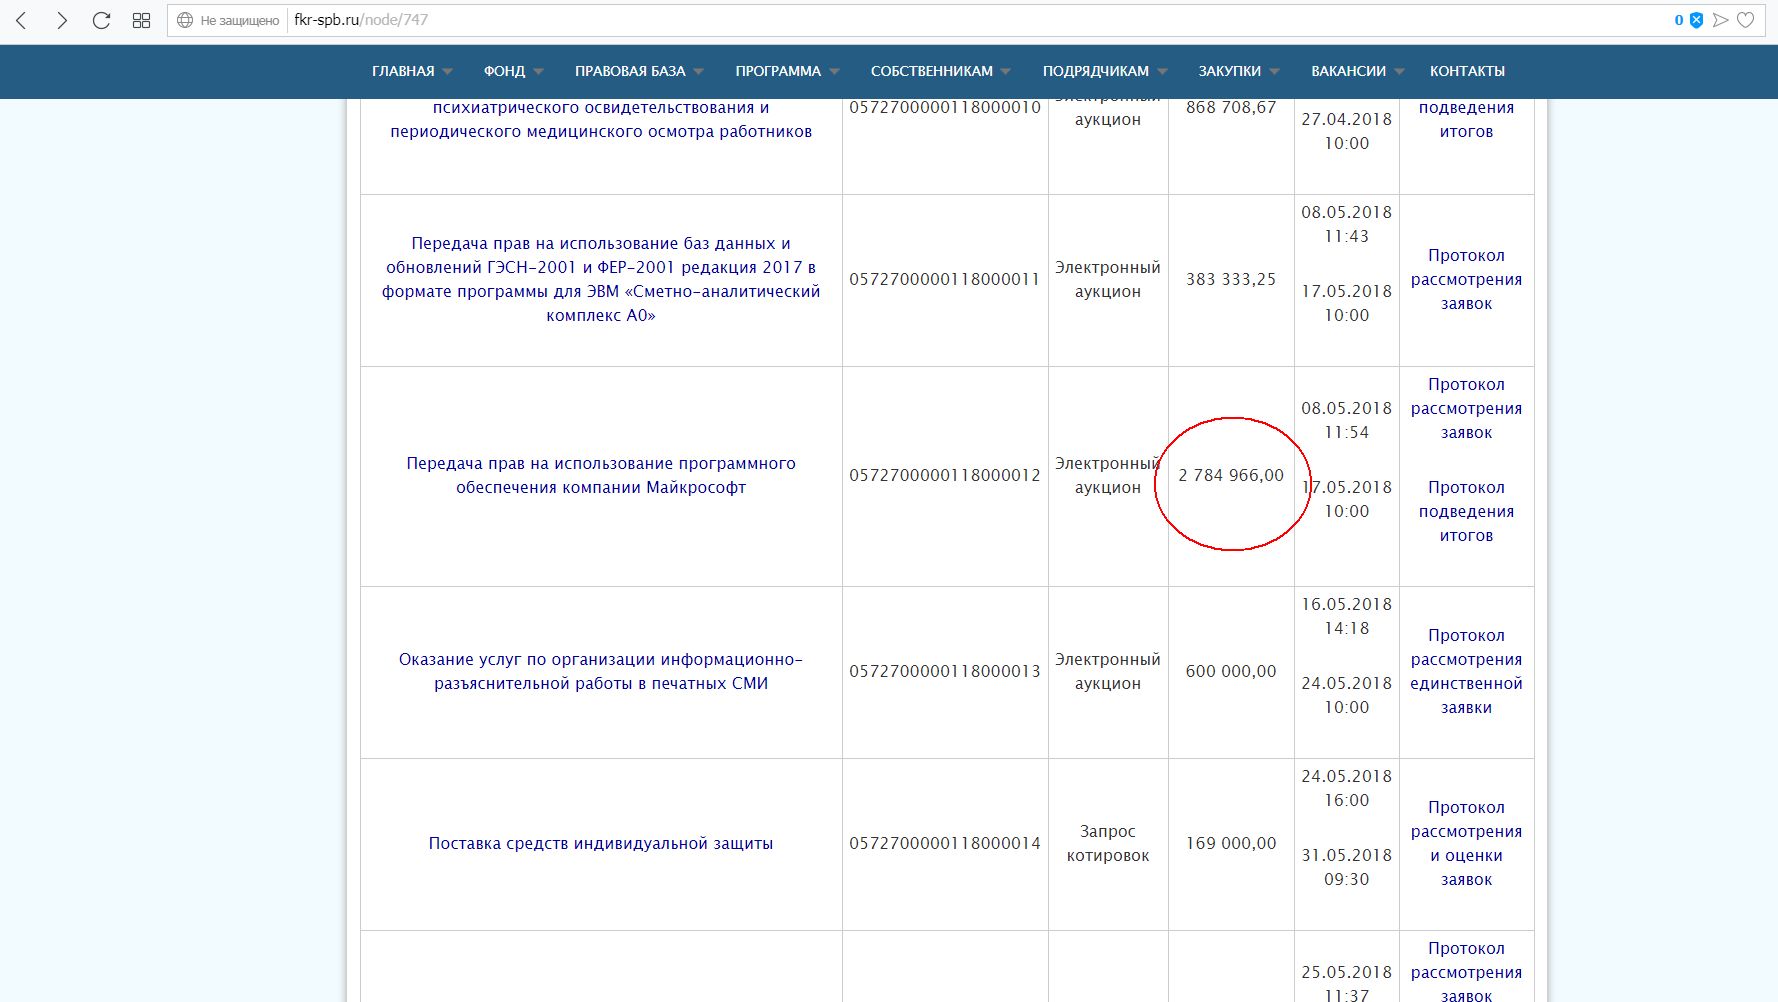The image size is (1778, 1002).
Task: Open Протокол рассмотрения единственной заявки link
Action: 1466,671
